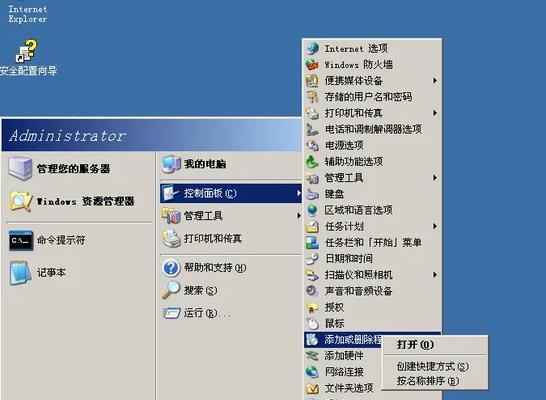Expand 管理工具 arrow in start menu
The height and width of the screenshot is (400, 546).
pos(298,216)
